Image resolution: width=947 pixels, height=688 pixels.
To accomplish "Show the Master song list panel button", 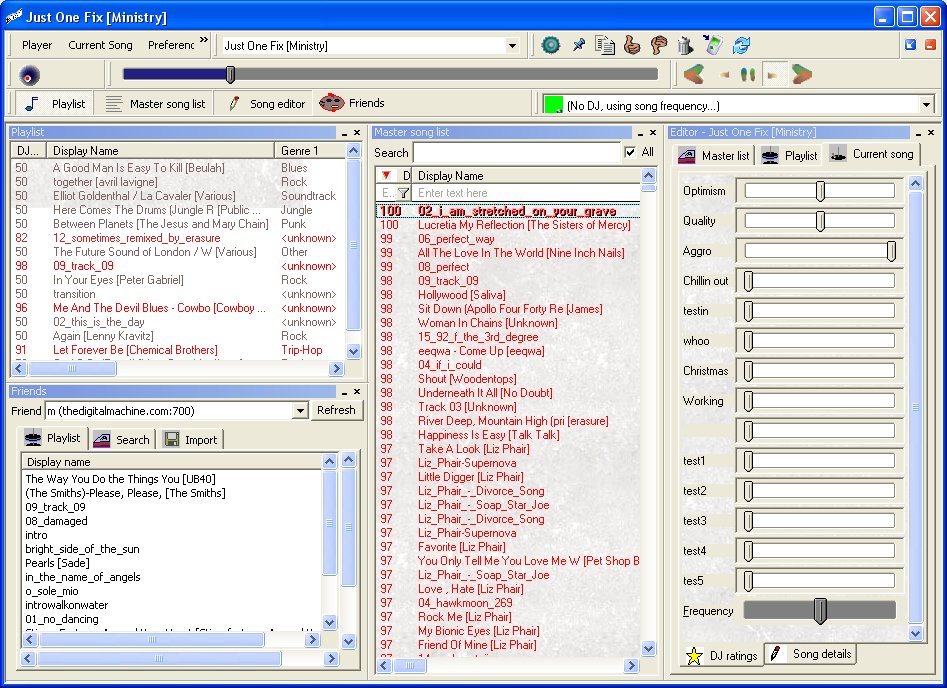I will pos(156,104).
